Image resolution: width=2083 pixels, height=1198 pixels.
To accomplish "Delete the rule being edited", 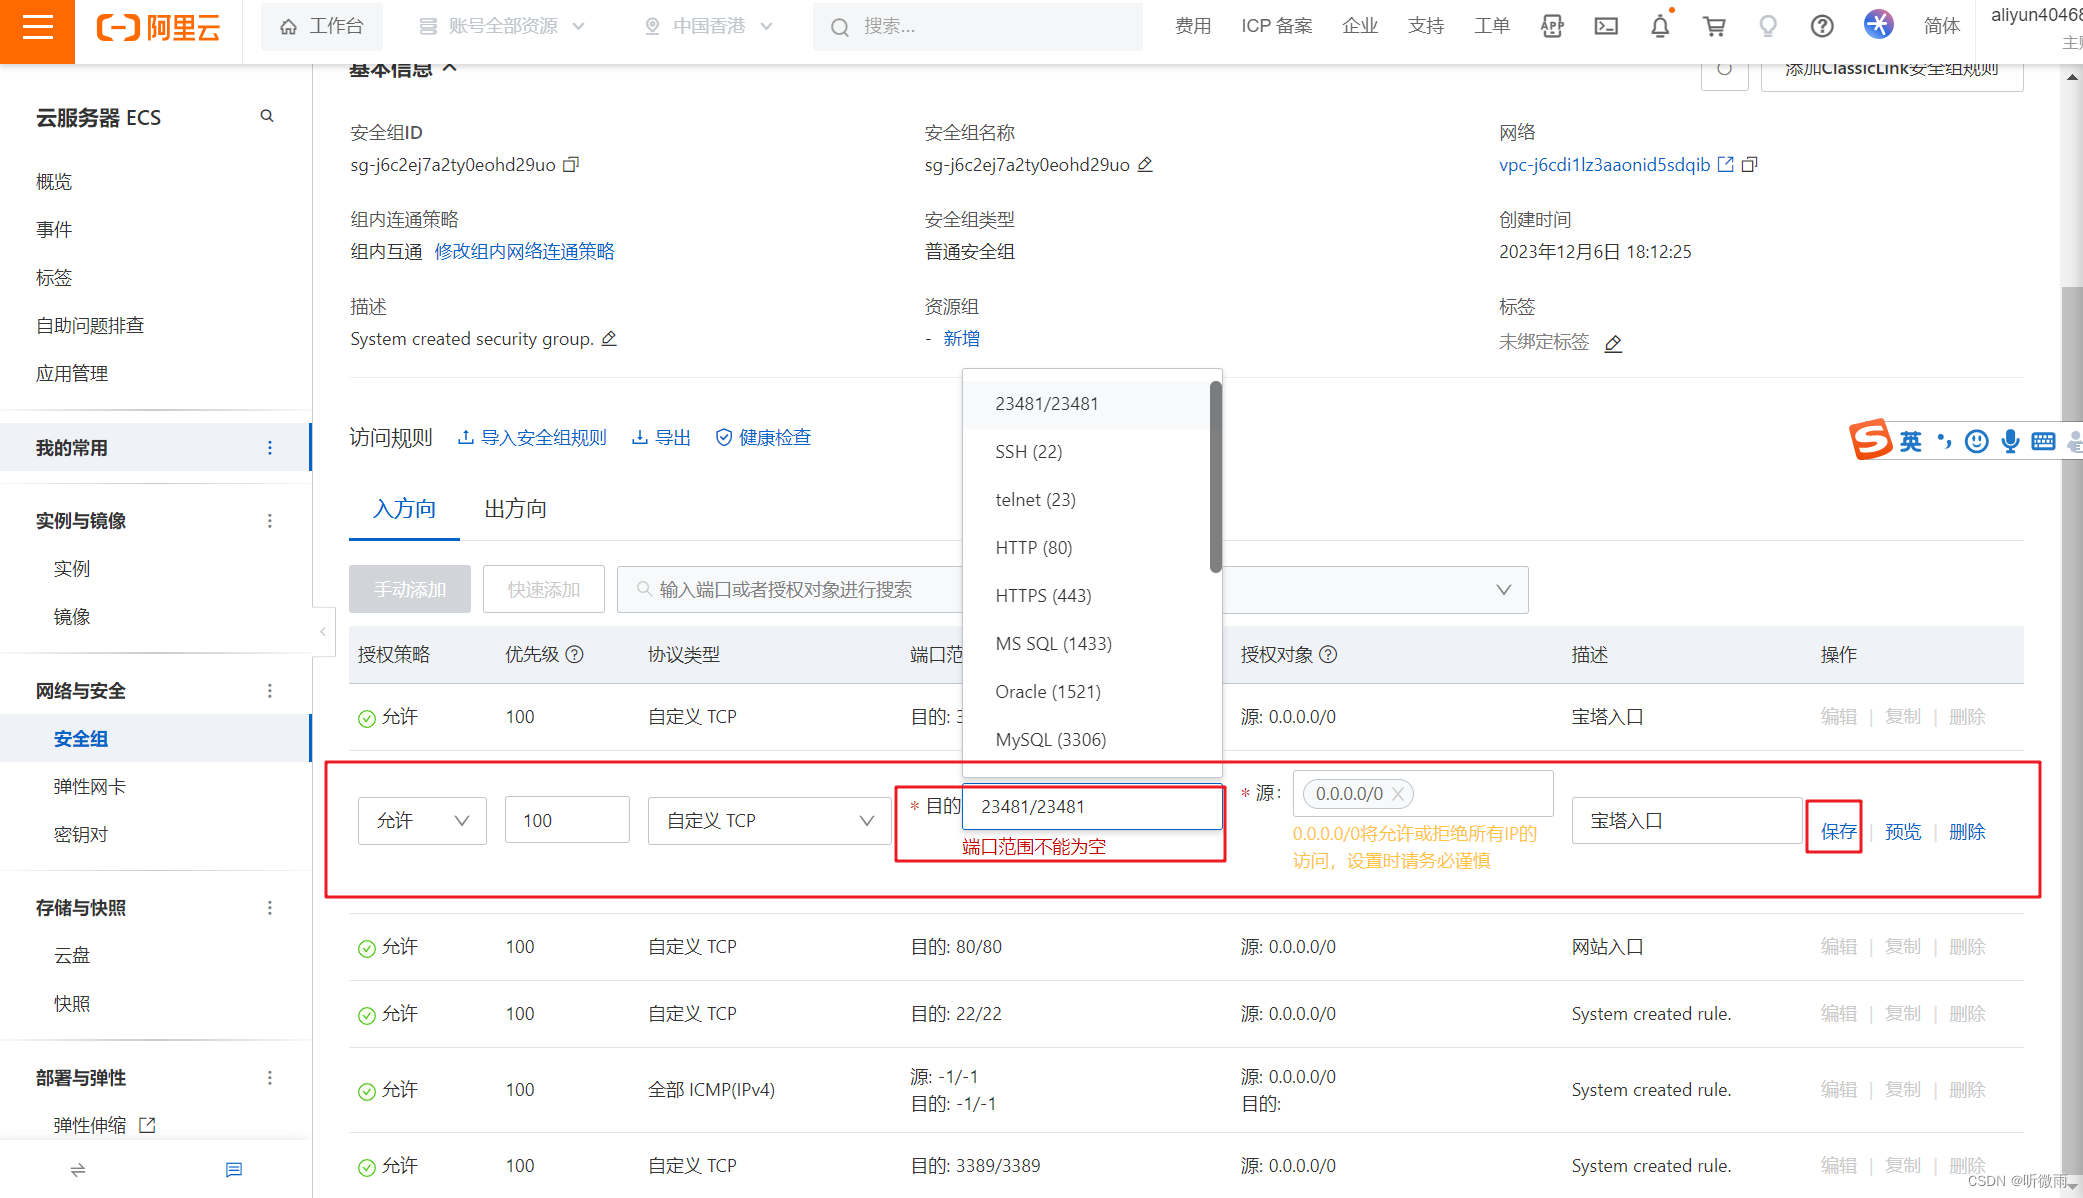I will point(1967,832).
